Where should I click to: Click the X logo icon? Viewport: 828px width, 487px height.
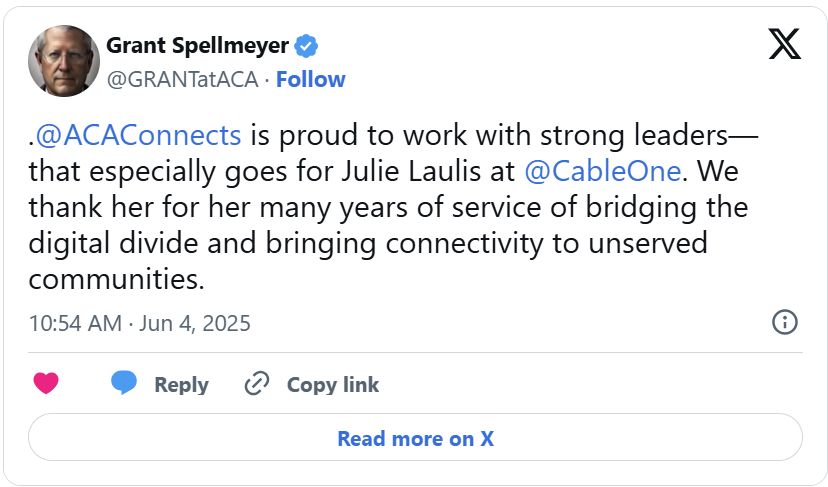coord(784,43)
